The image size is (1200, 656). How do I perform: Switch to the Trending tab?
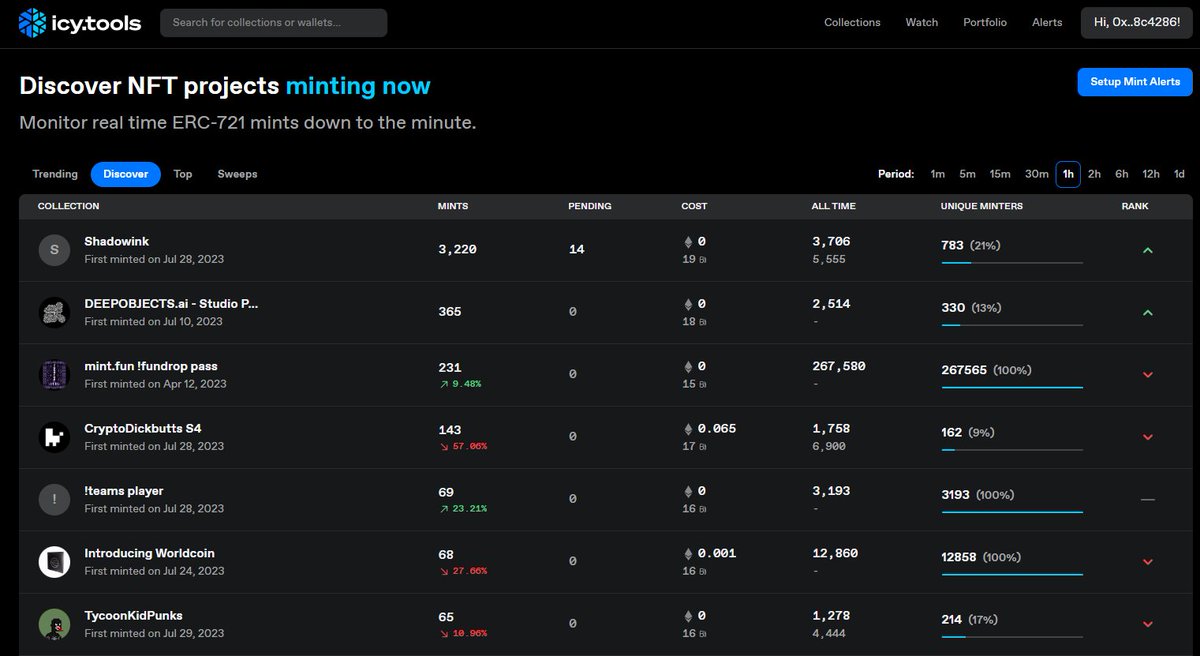coord(55,174)
